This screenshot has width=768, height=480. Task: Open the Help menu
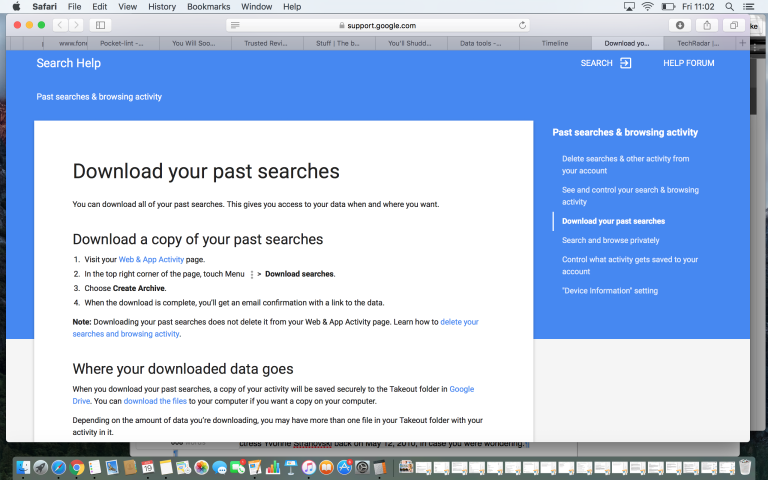[292, 7]
